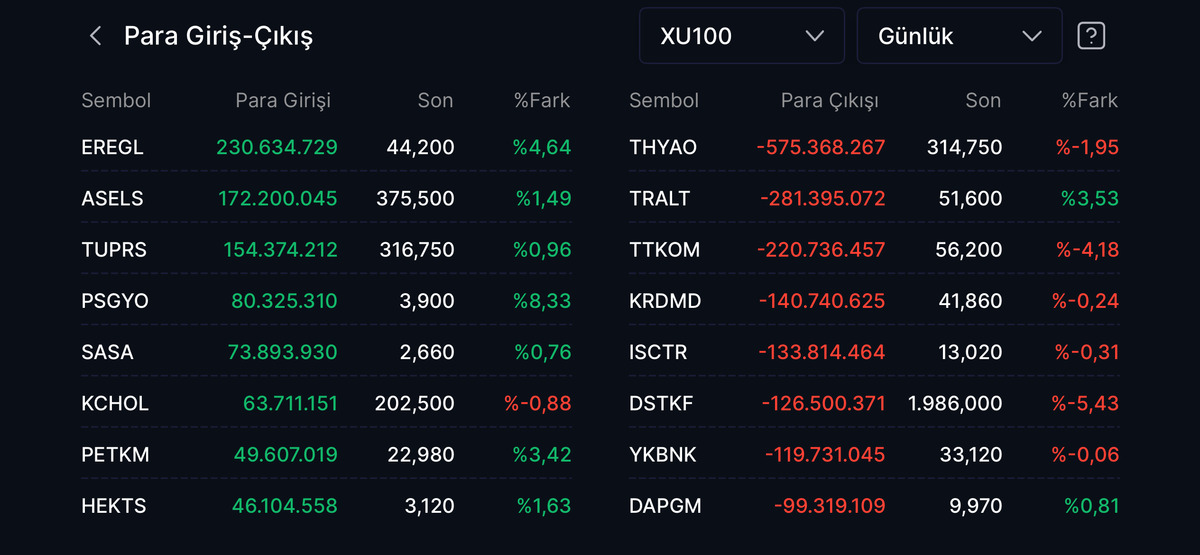Viewport: 1200px width, 555px height.
Task: Open TUPRS stock details
Action: click(x=326, y=249)
